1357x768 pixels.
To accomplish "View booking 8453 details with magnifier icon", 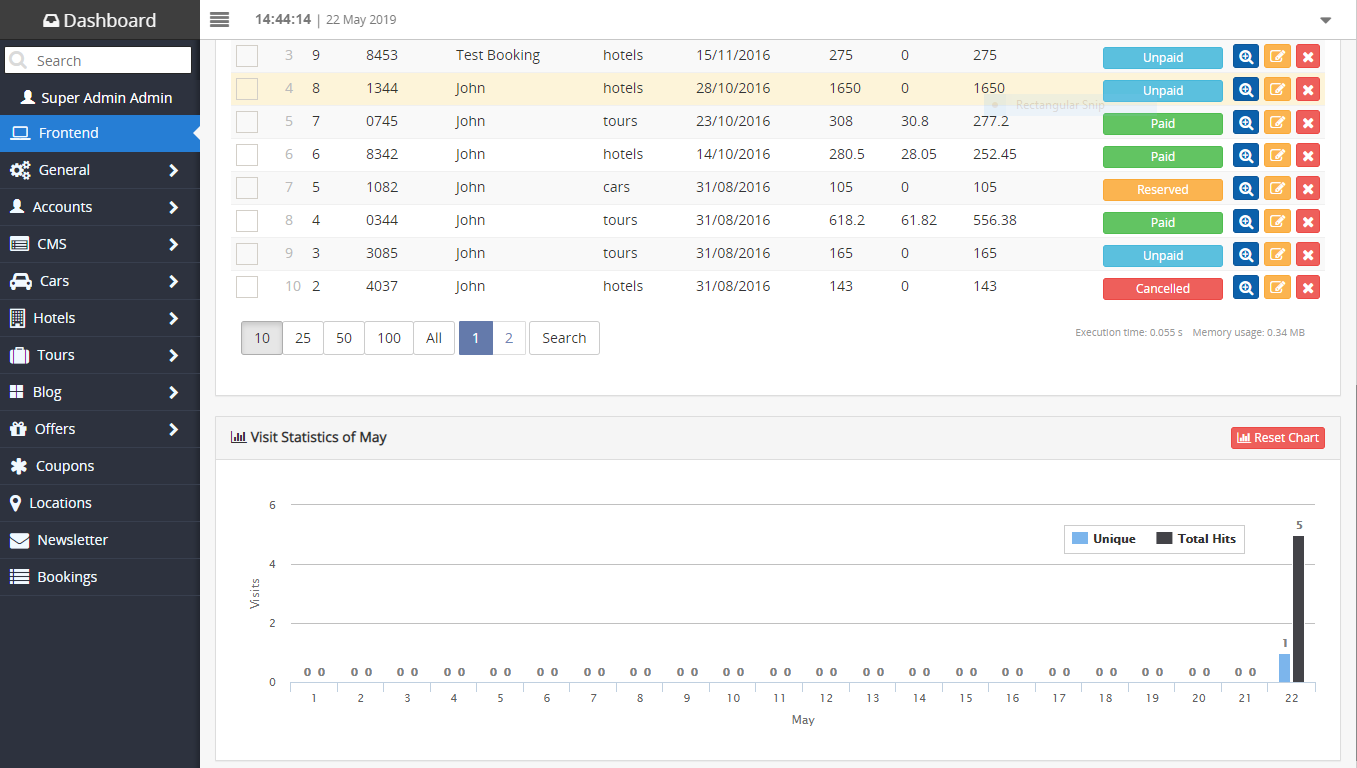I will click(1246, 57).
